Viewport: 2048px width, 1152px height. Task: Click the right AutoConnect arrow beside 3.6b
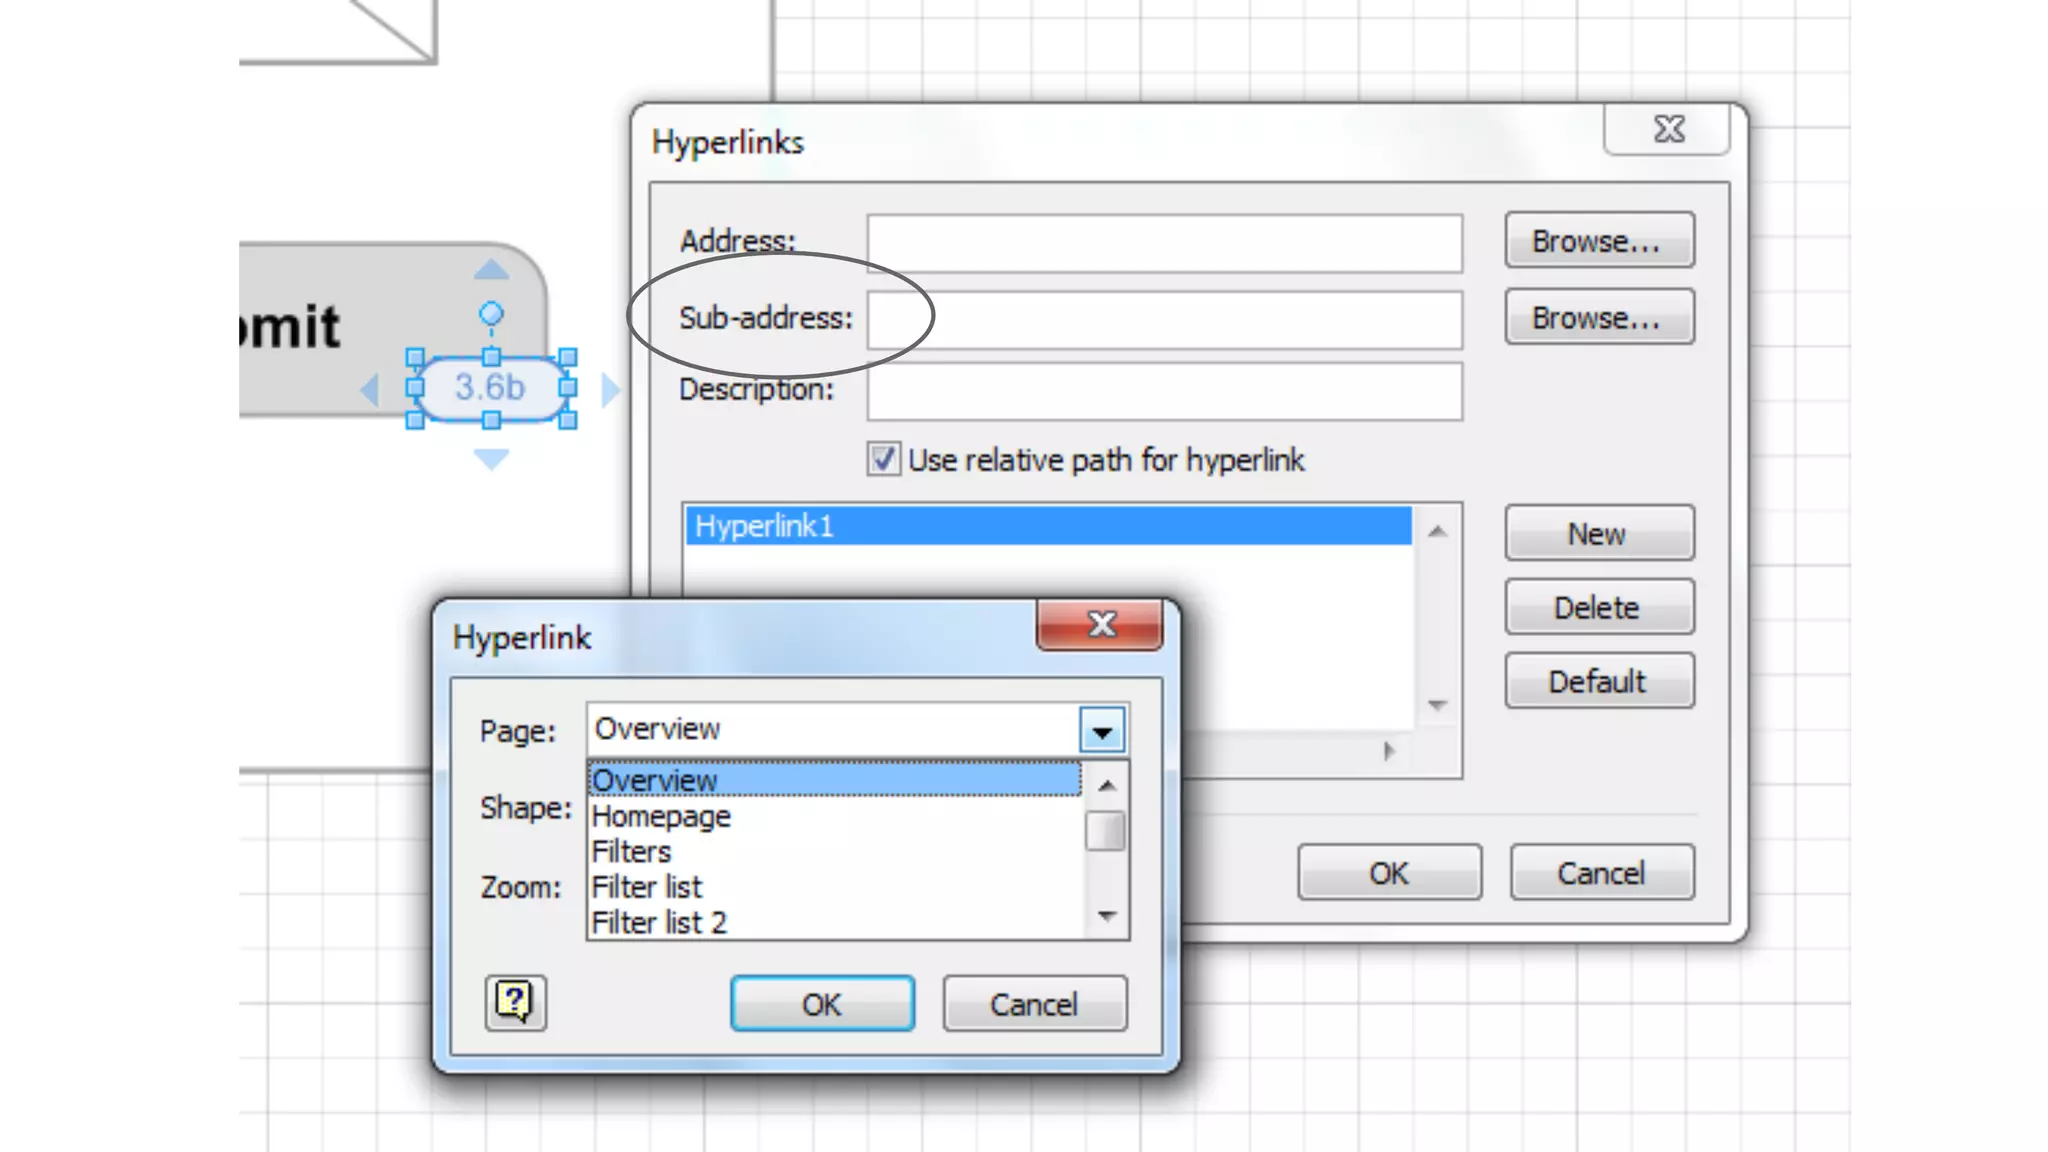tap(610, 389)
